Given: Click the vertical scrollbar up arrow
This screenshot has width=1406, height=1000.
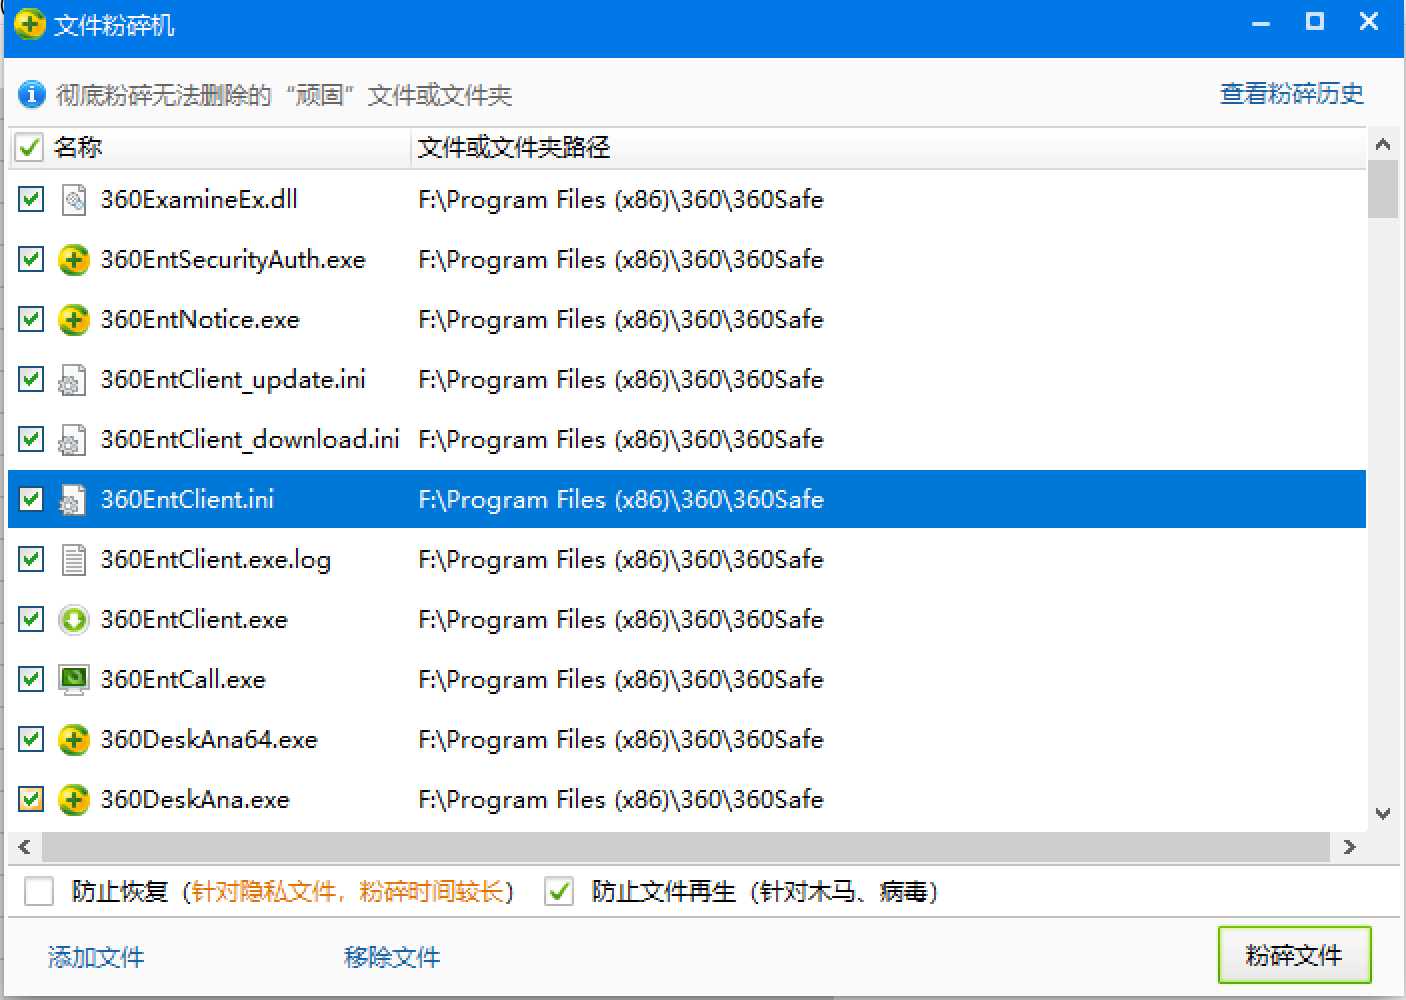Looking at the screenshot, I should 1384,145.
